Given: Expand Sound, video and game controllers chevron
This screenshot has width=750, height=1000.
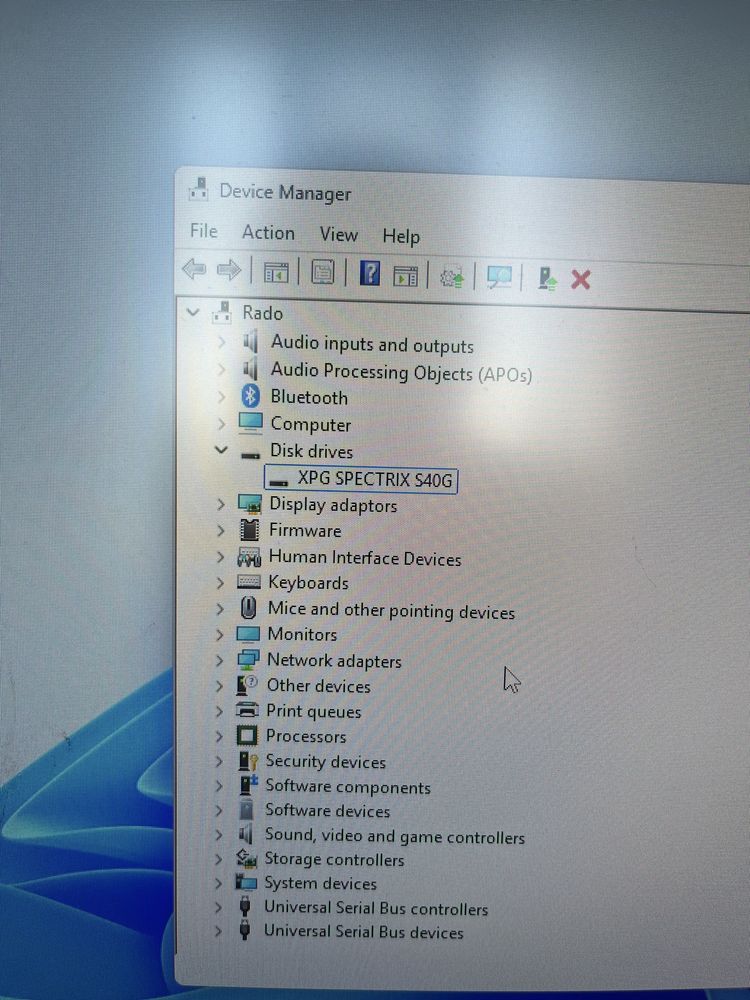Looking at the screenshot, I should point(219,834).
